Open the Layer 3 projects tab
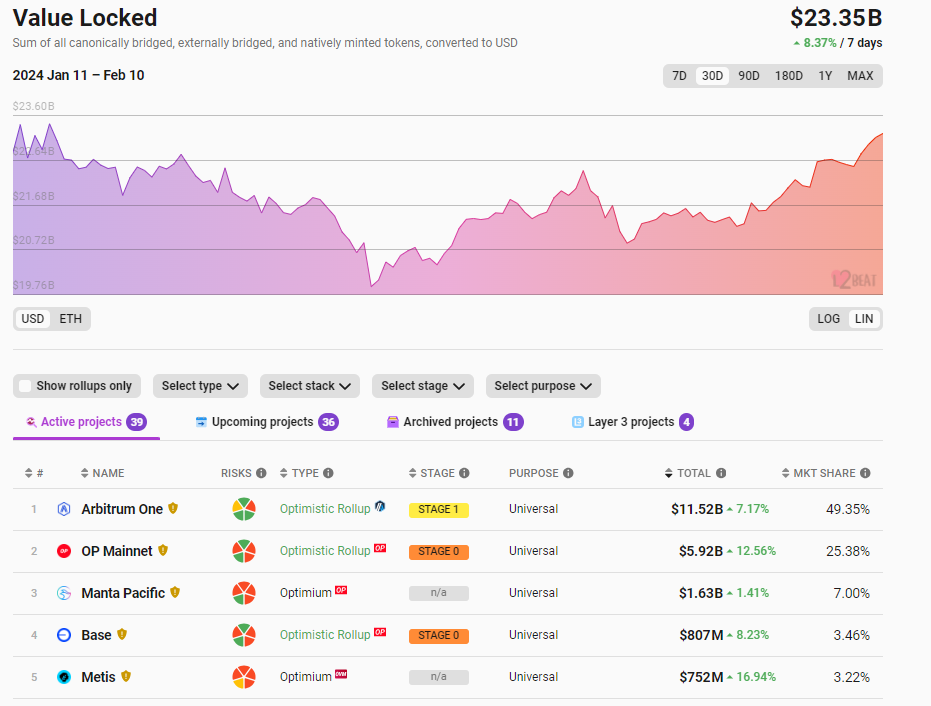Screen dimensions: 931x706 pyautogui.click(x=631, y=422)
